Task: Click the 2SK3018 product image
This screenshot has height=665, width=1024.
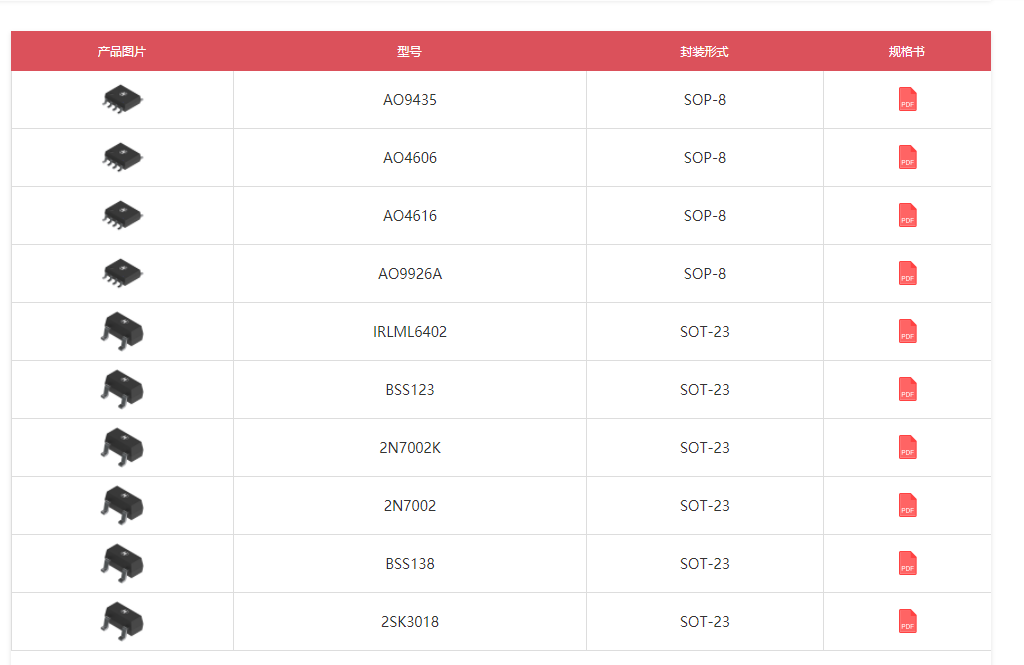Action: point(122,620)
